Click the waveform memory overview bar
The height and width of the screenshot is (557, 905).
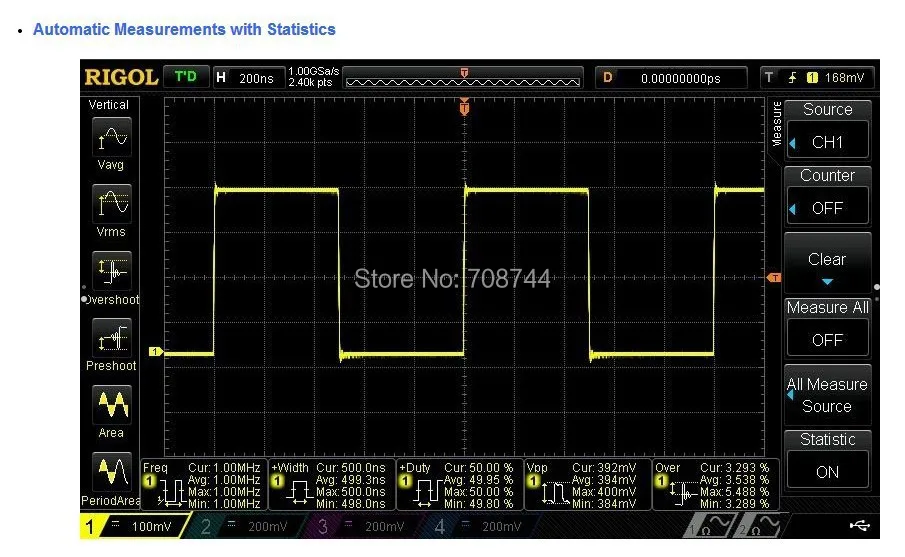463,78
